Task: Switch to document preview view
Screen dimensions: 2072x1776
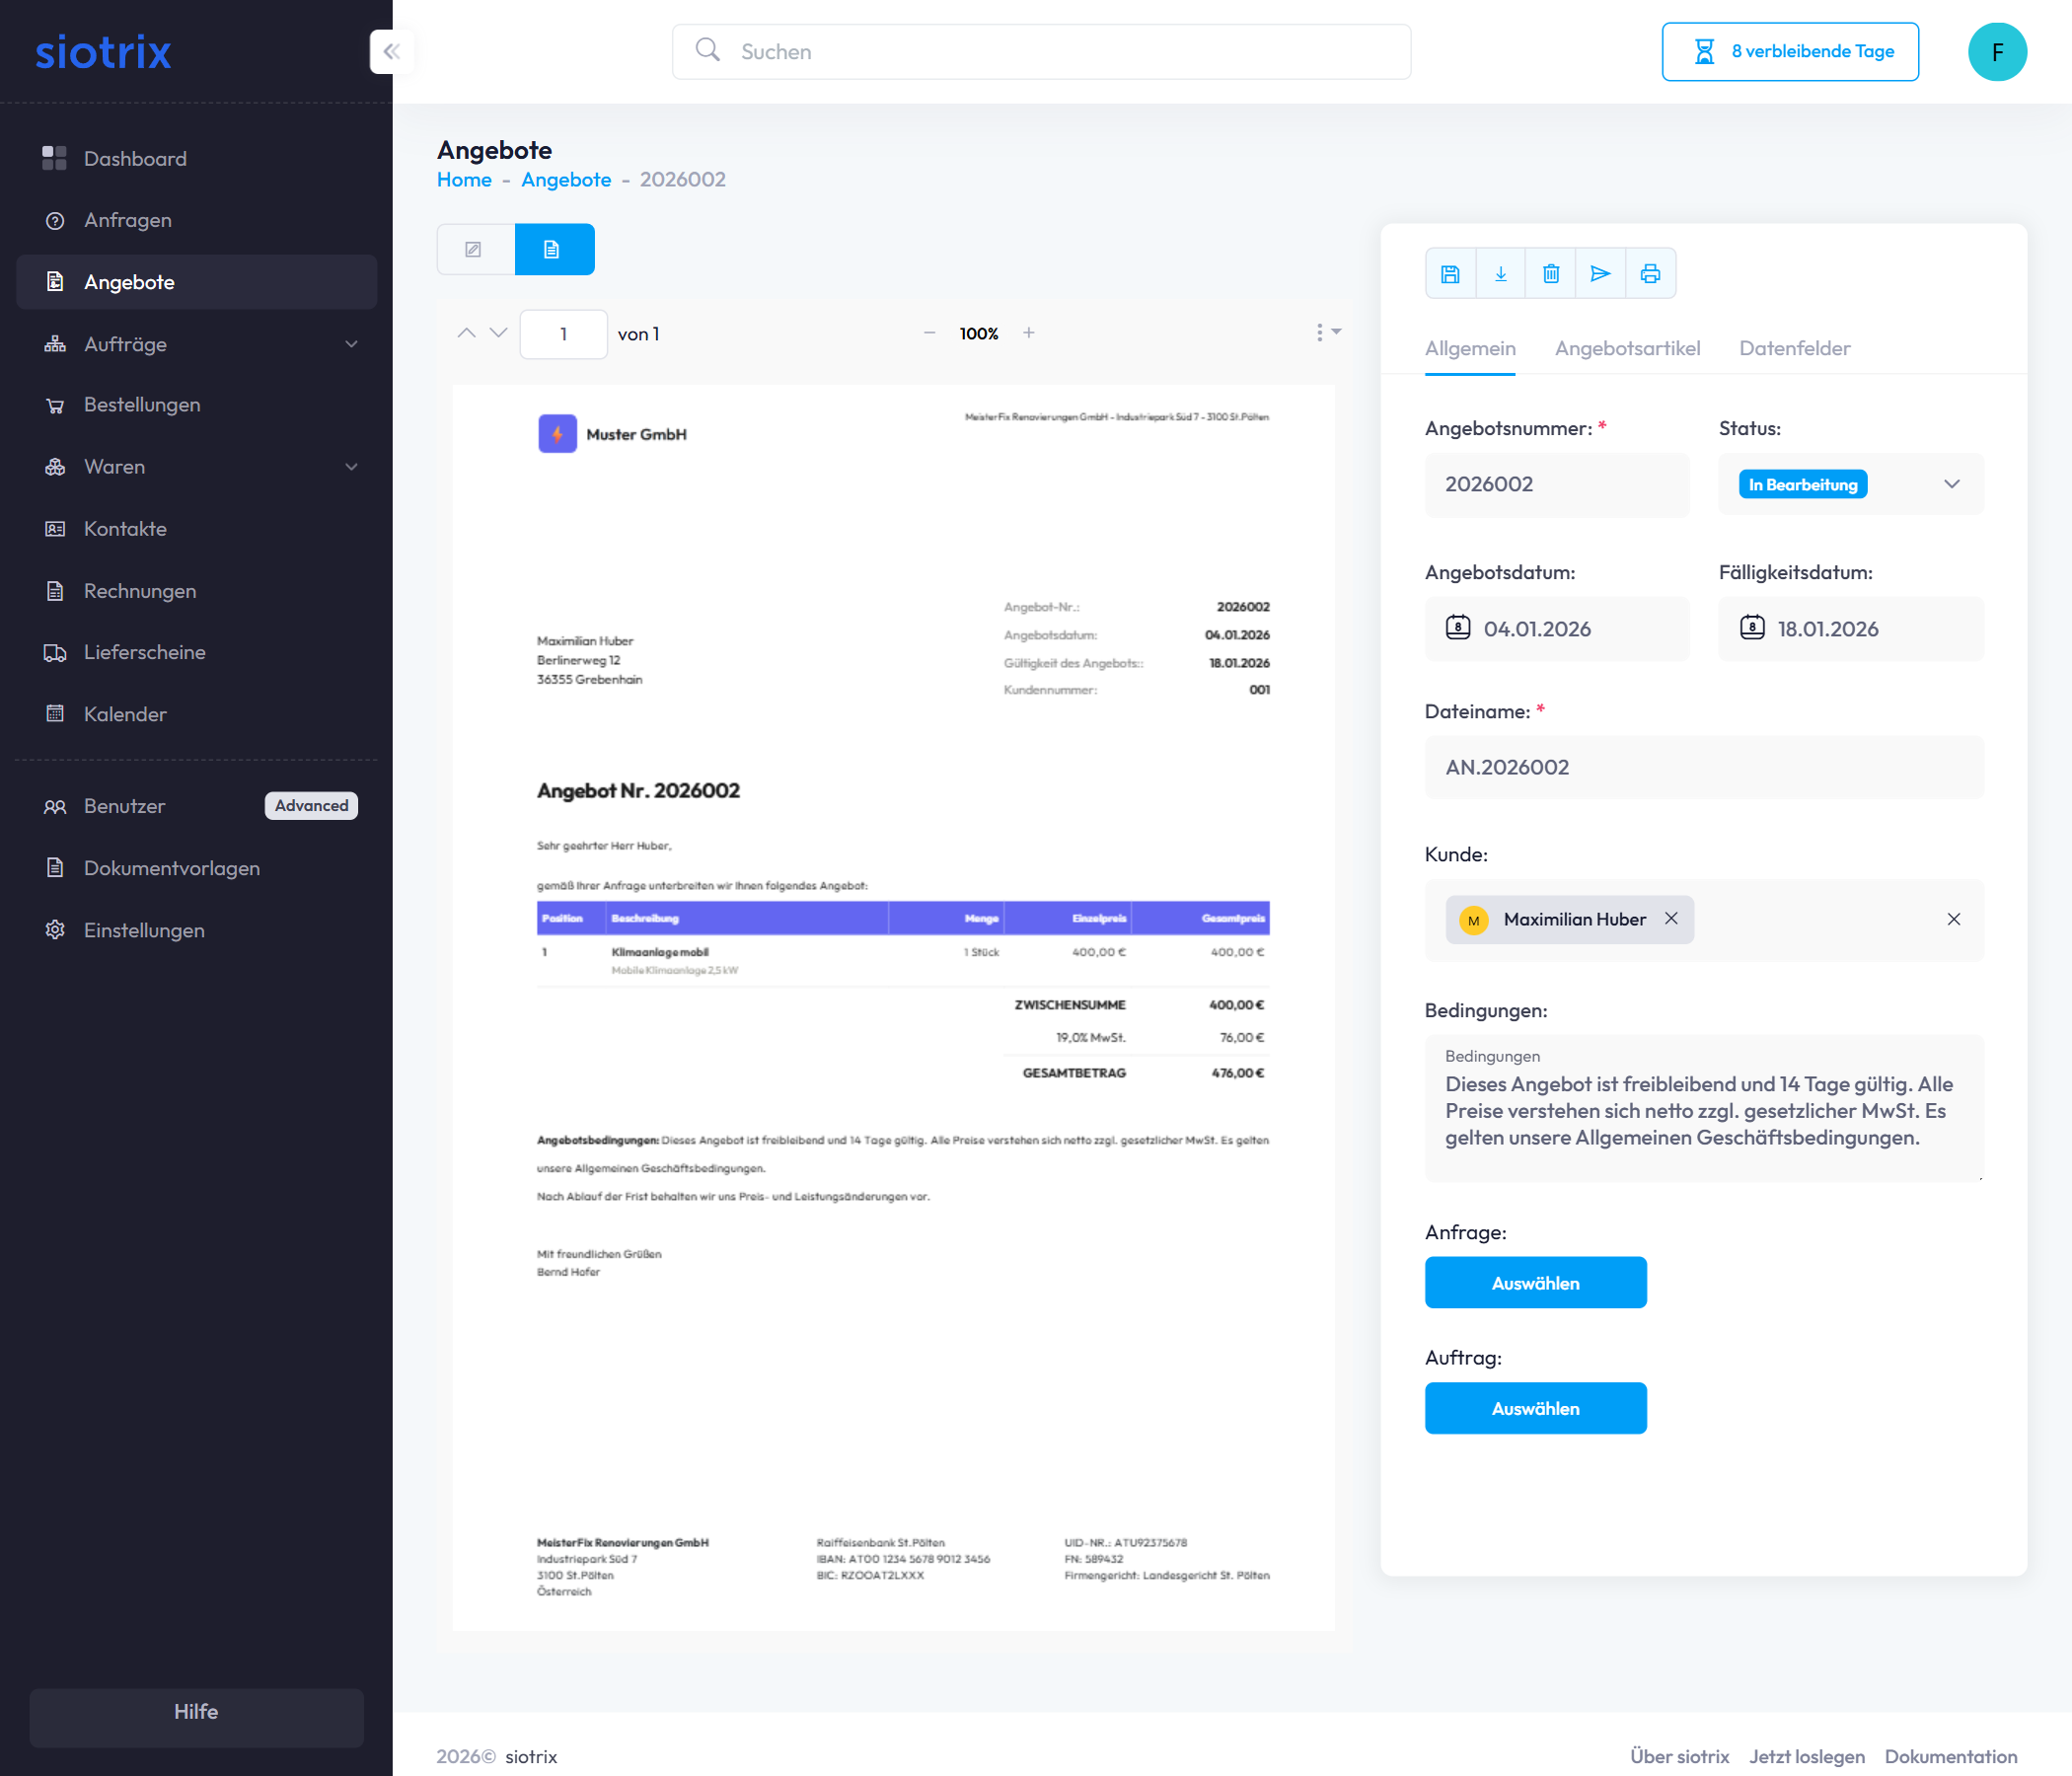Action: (x=553, y=249)
